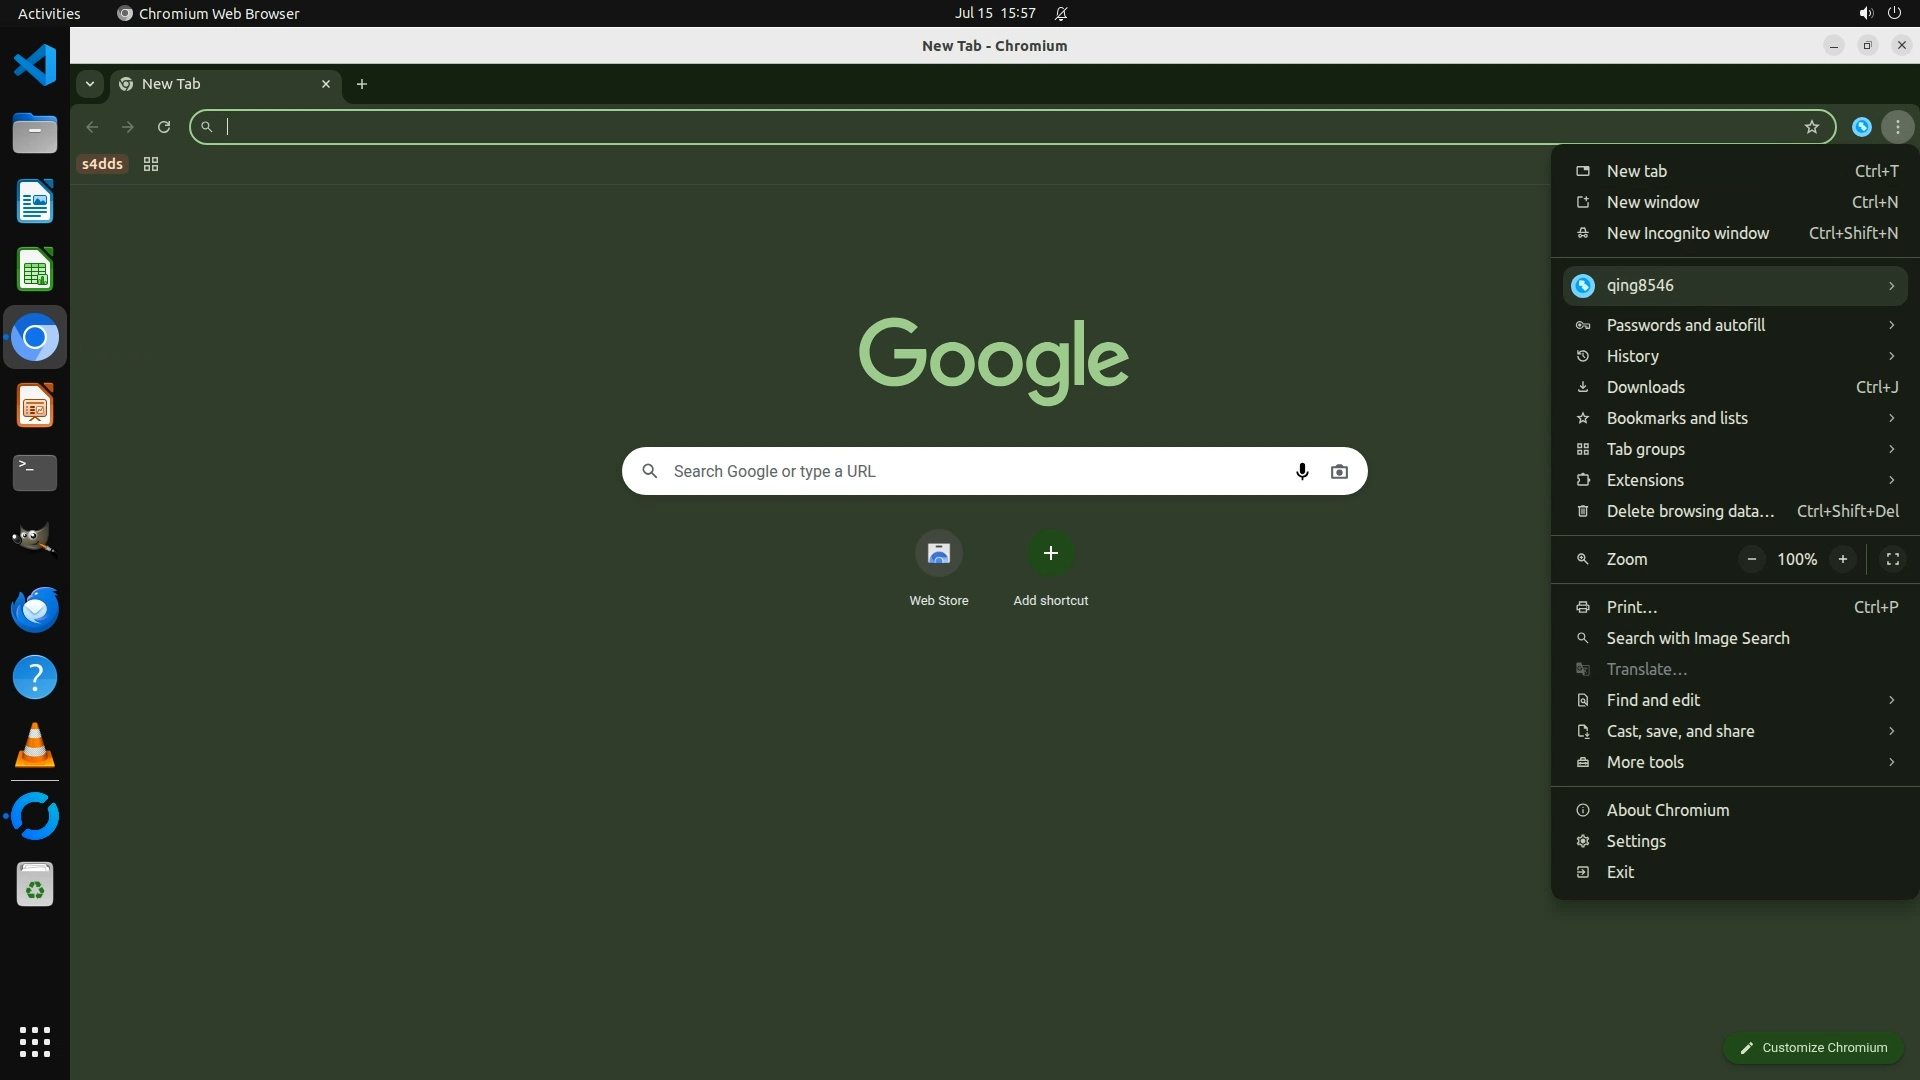Screen dimensions: 1920x1080
Task: Toggle fullscreen mode in Zoom row
Action: 1892,559
